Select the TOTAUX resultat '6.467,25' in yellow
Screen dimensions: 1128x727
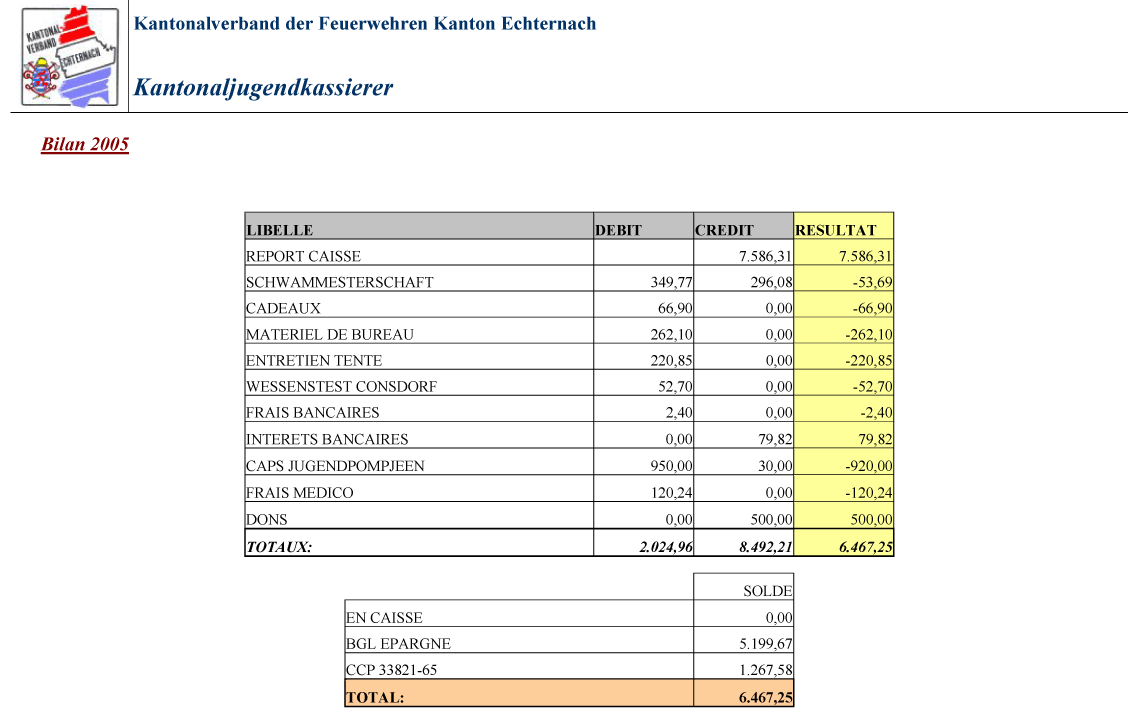tap(865, 547)
